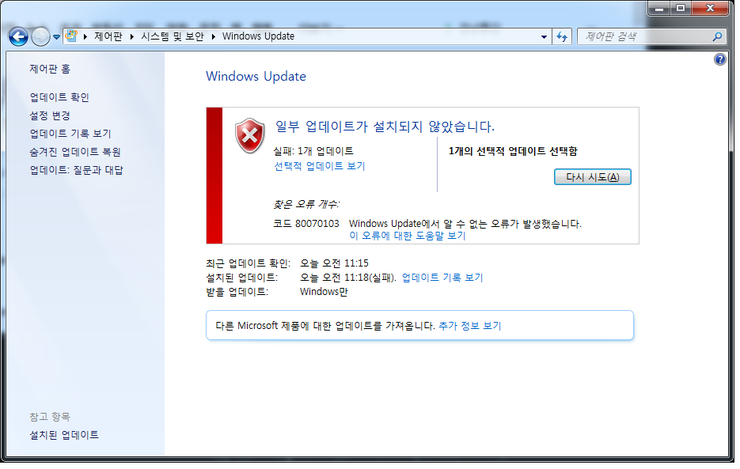The height and width of the screenshot is (469, 740).
Task: Open 이 오류에 대한 도움말 보기 link
Action: coord(407,235)
